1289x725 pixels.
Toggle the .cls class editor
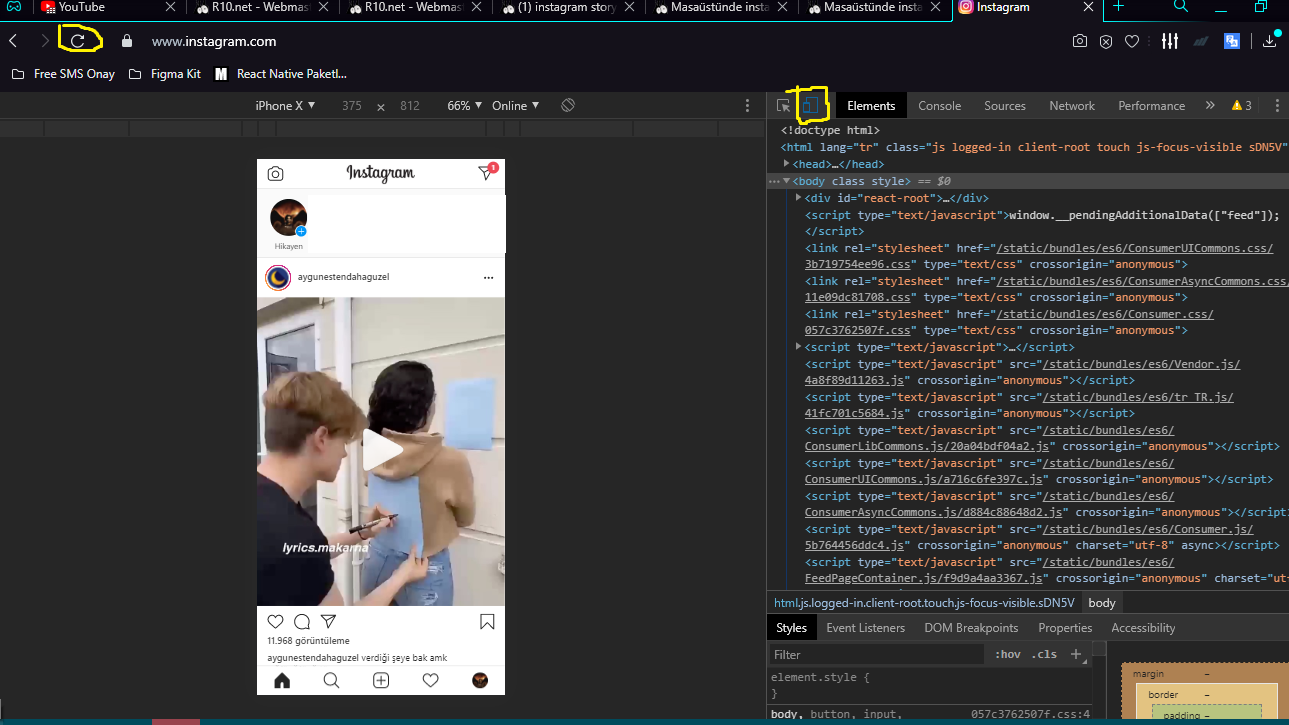pos(1044,654)
